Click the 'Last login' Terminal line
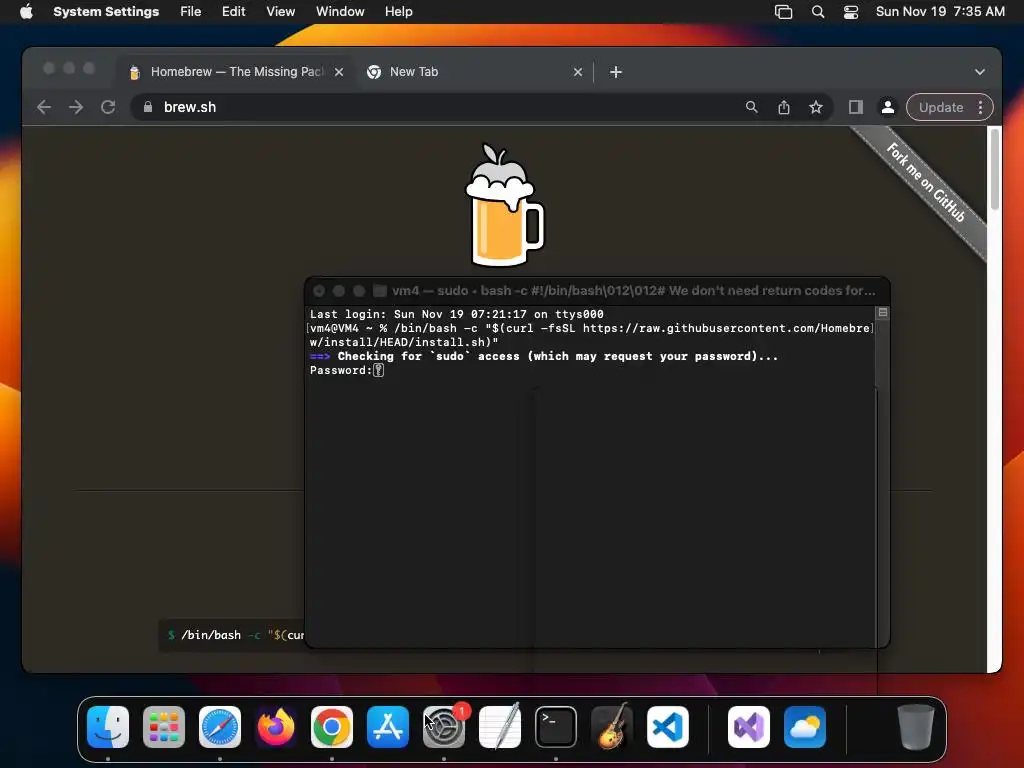This screenshot has width=1024, height=768. click(x=456, y=314)
